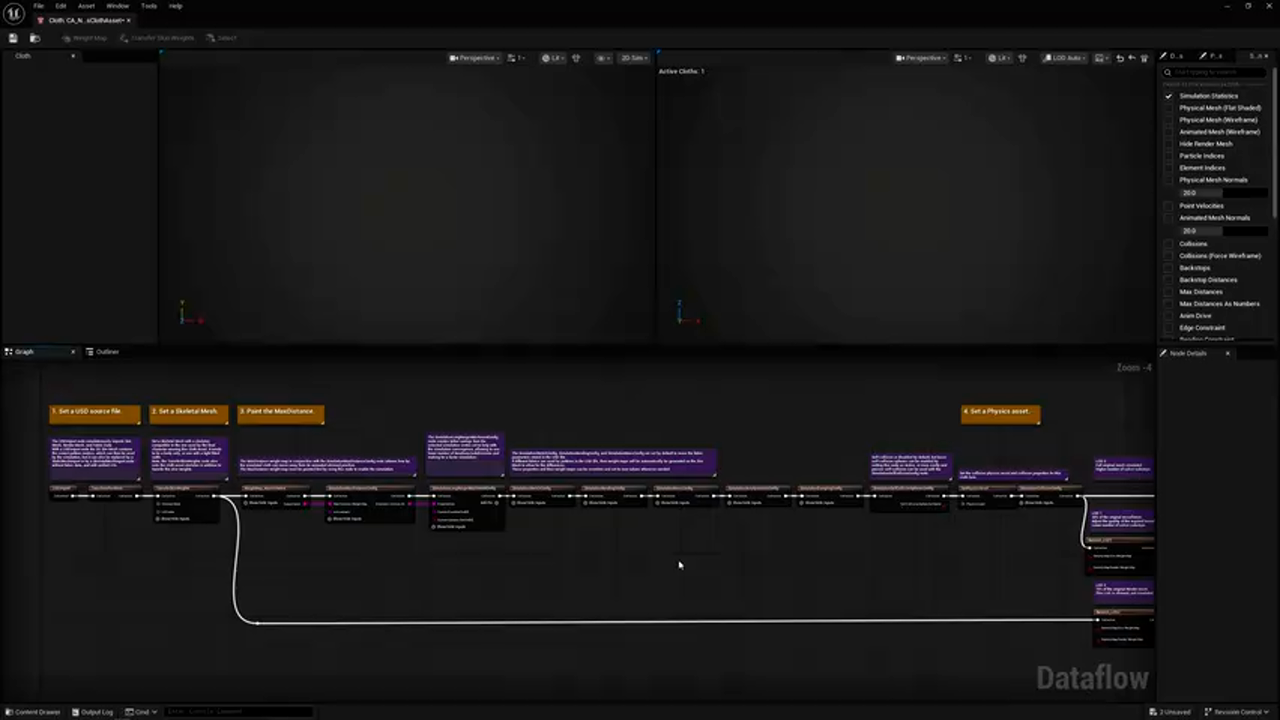Expand the LOD Auto selector
The width and height of the screenshot is (1280, 720).
pos(1066,57)
